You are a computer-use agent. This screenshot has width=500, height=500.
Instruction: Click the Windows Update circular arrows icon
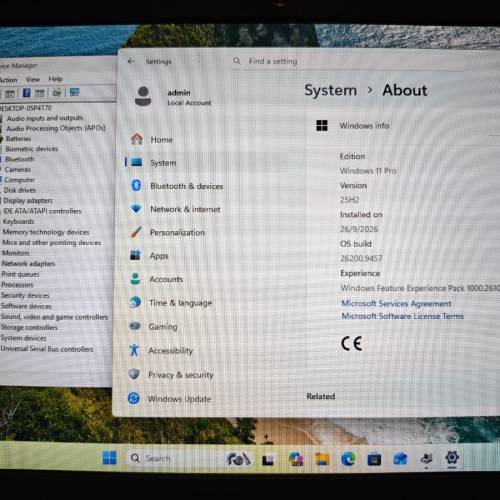point(134,398)
